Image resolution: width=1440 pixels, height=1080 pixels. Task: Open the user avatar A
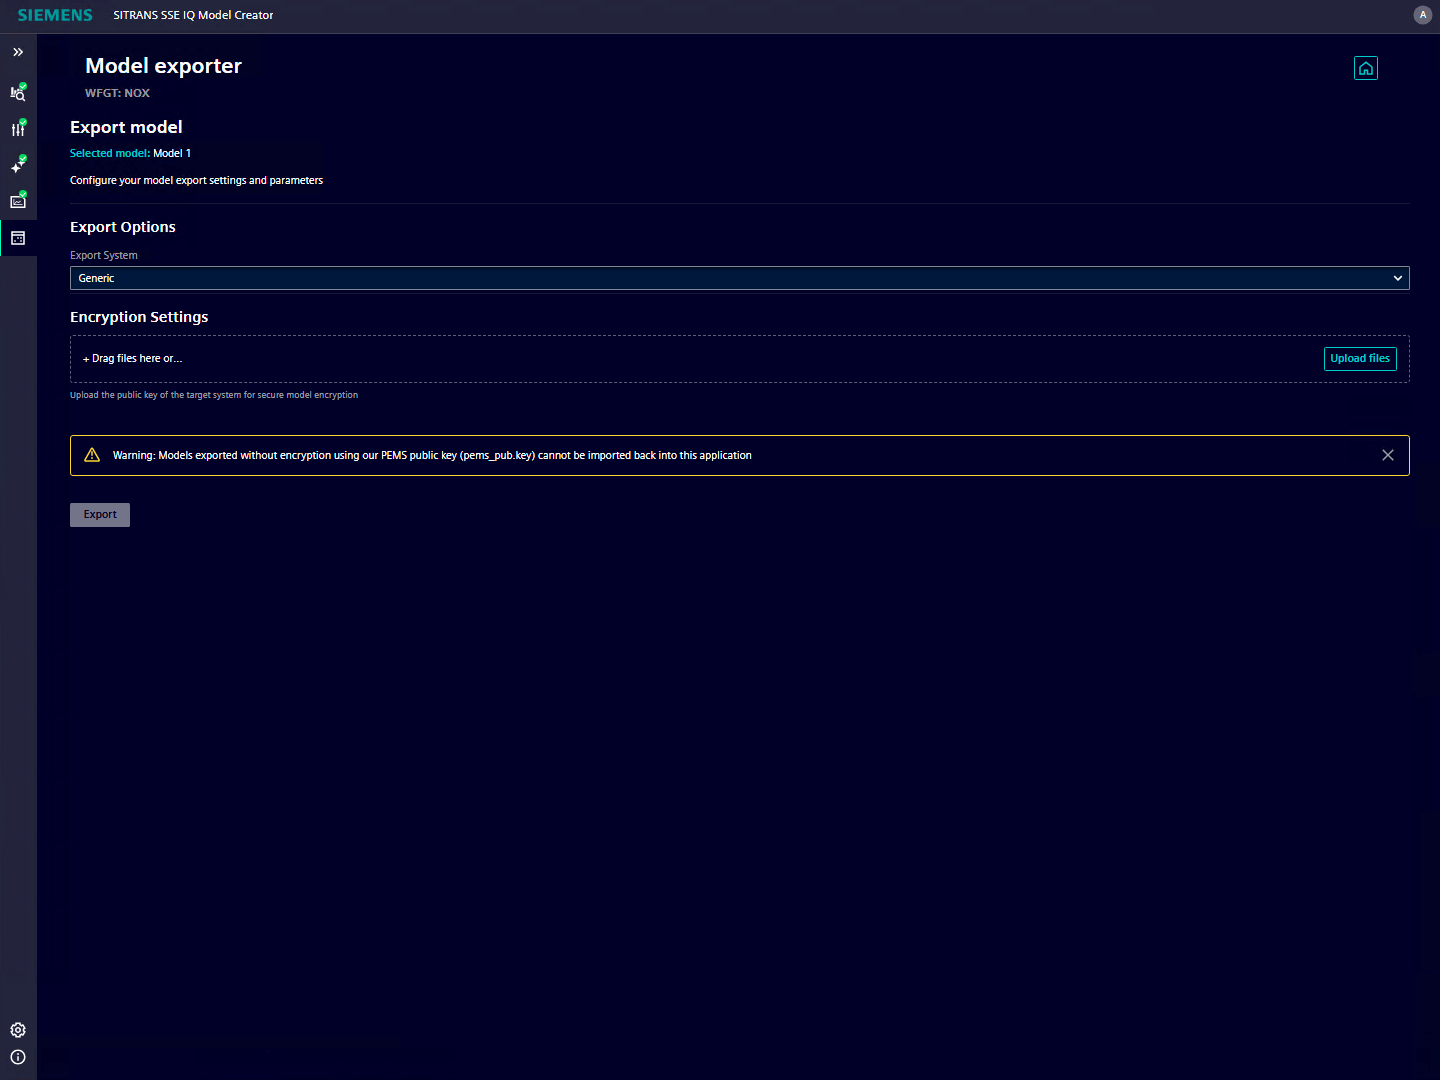click(1423, 15)
